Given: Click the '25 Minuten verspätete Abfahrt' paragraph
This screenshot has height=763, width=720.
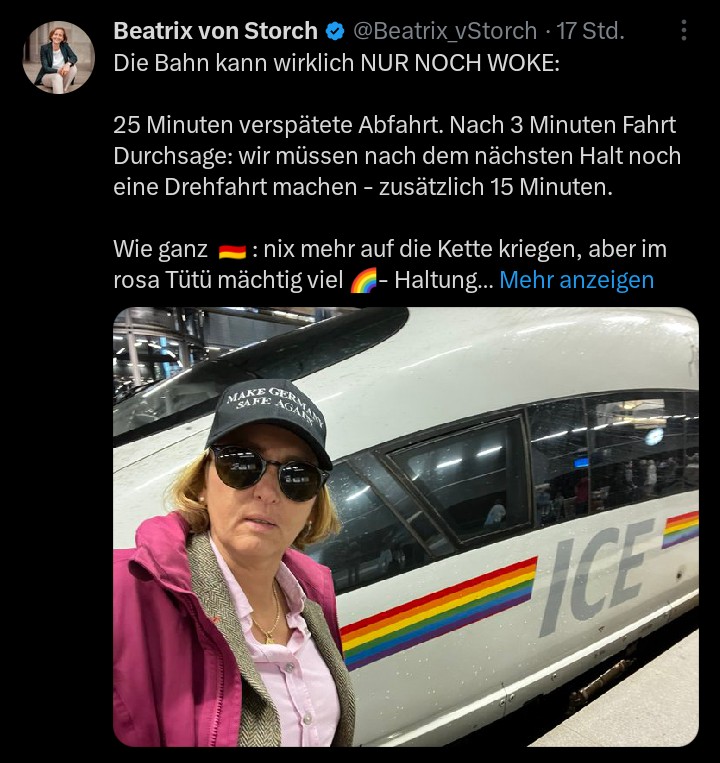Looking at the screenshot, I should click(x=397, y=156).
